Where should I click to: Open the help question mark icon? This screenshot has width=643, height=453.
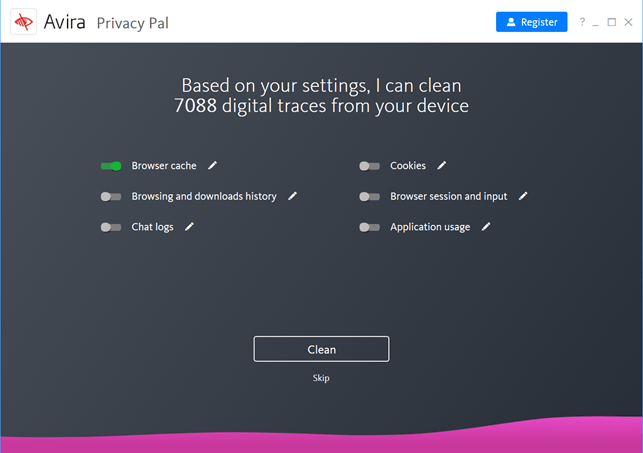click(x=582, y=22)
